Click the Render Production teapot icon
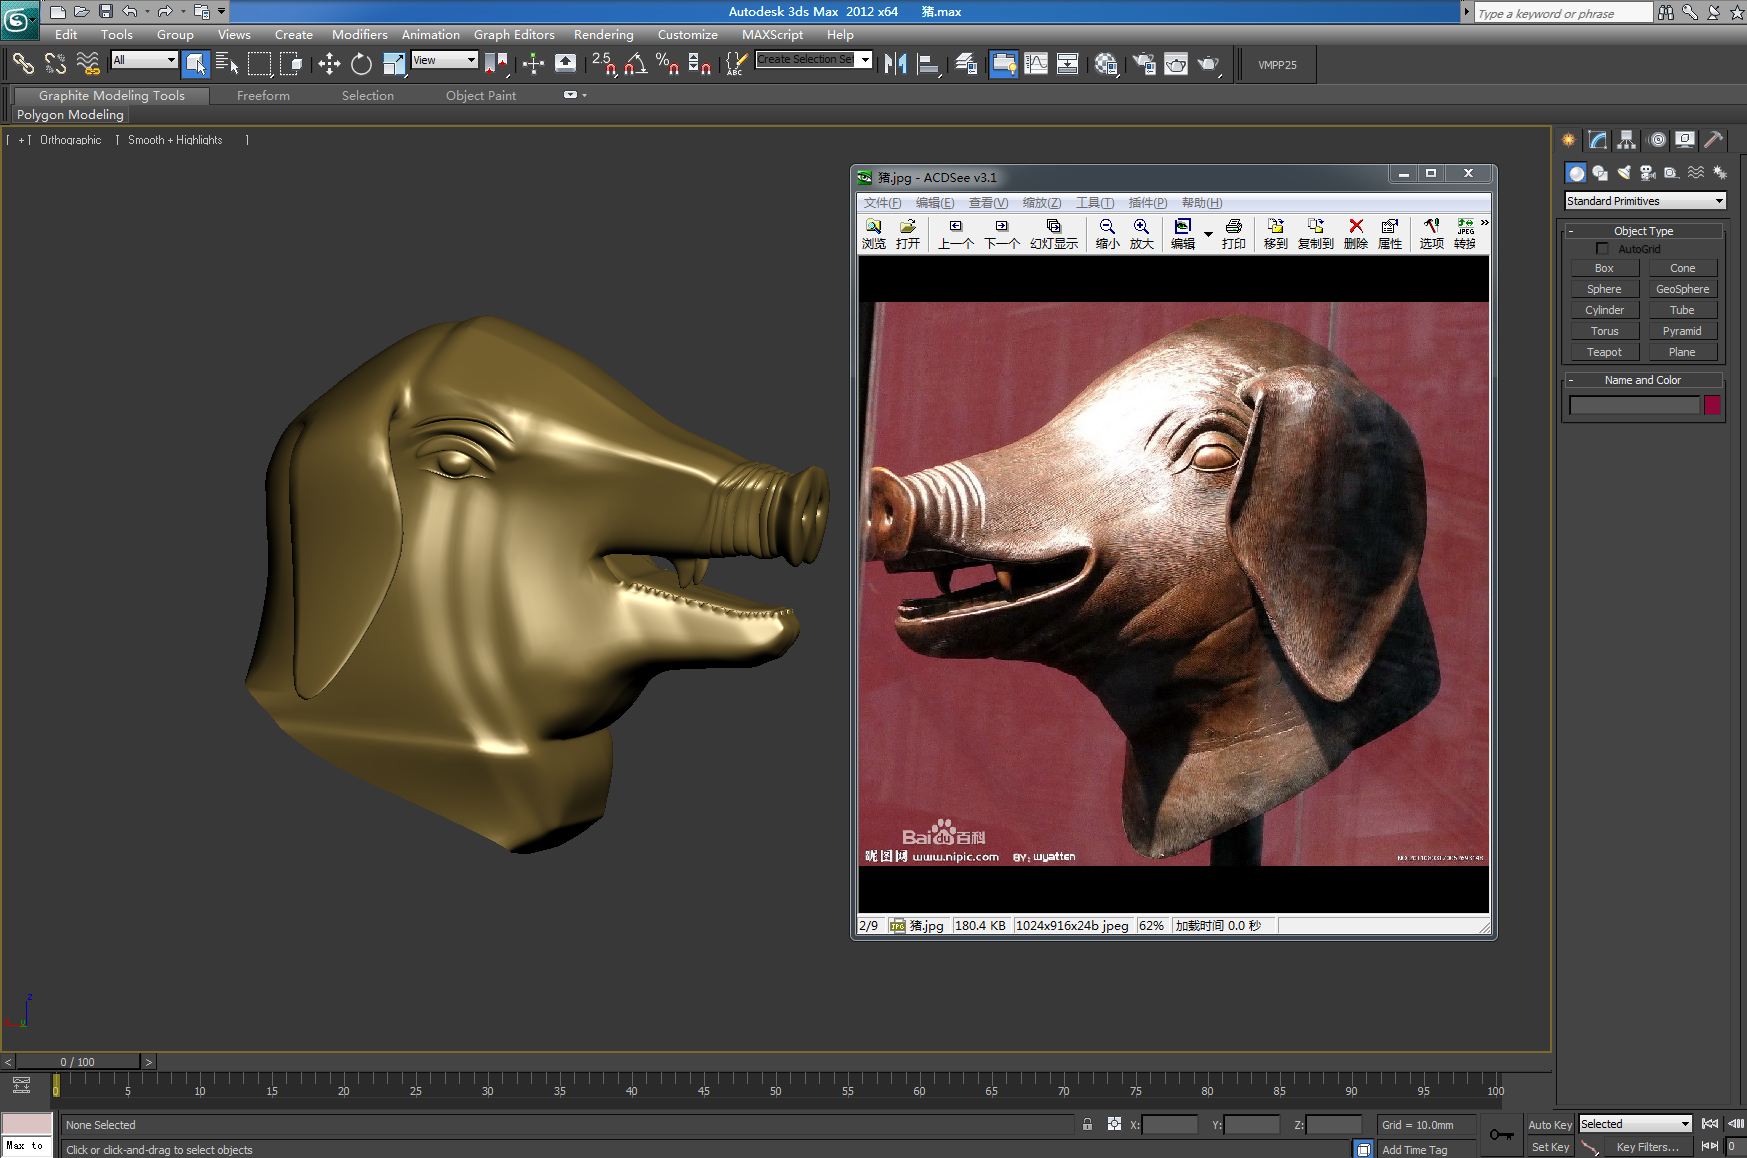Screen dimensions: 1747x1158 [x=1209, y=64]
